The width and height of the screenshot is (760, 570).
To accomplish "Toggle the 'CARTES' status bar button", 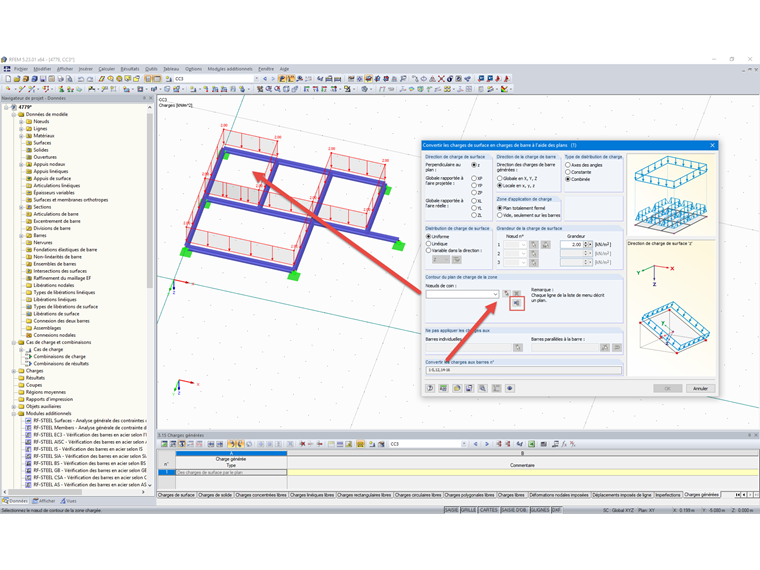I will [x=489, y=510].
